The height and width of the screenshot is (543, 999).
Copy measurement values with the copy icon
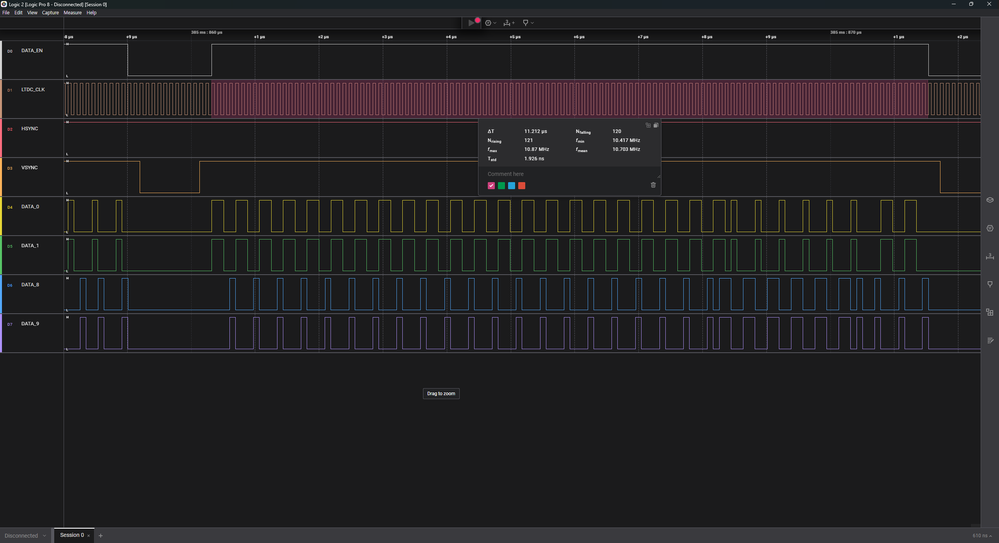[648, 126]
